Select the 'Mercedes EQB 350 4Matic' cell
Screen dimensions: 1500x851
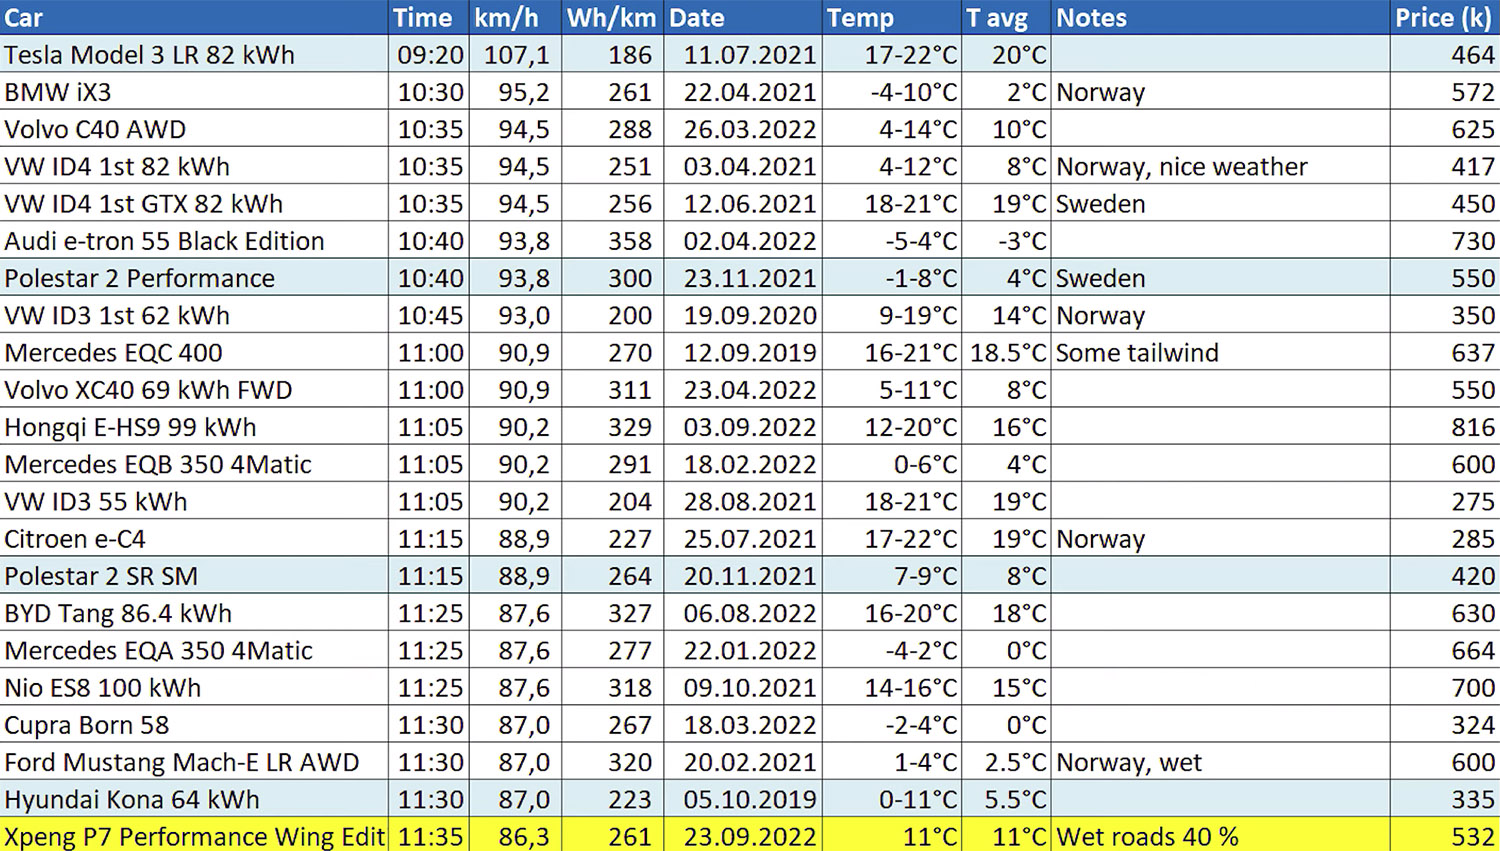194,464
